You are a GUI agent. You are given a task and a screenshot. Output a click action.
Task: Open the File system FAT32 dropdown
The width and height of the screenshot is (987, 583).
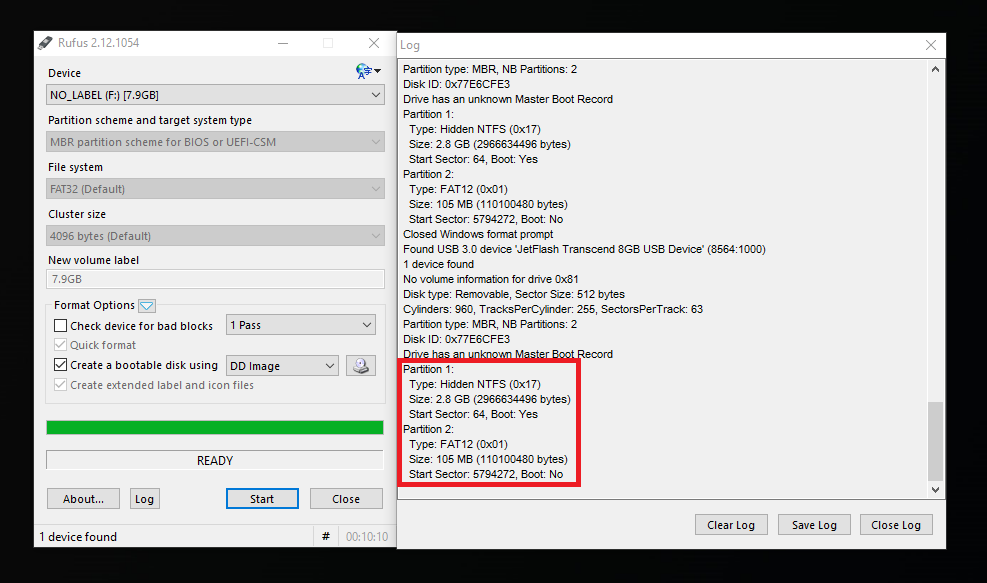215,189
